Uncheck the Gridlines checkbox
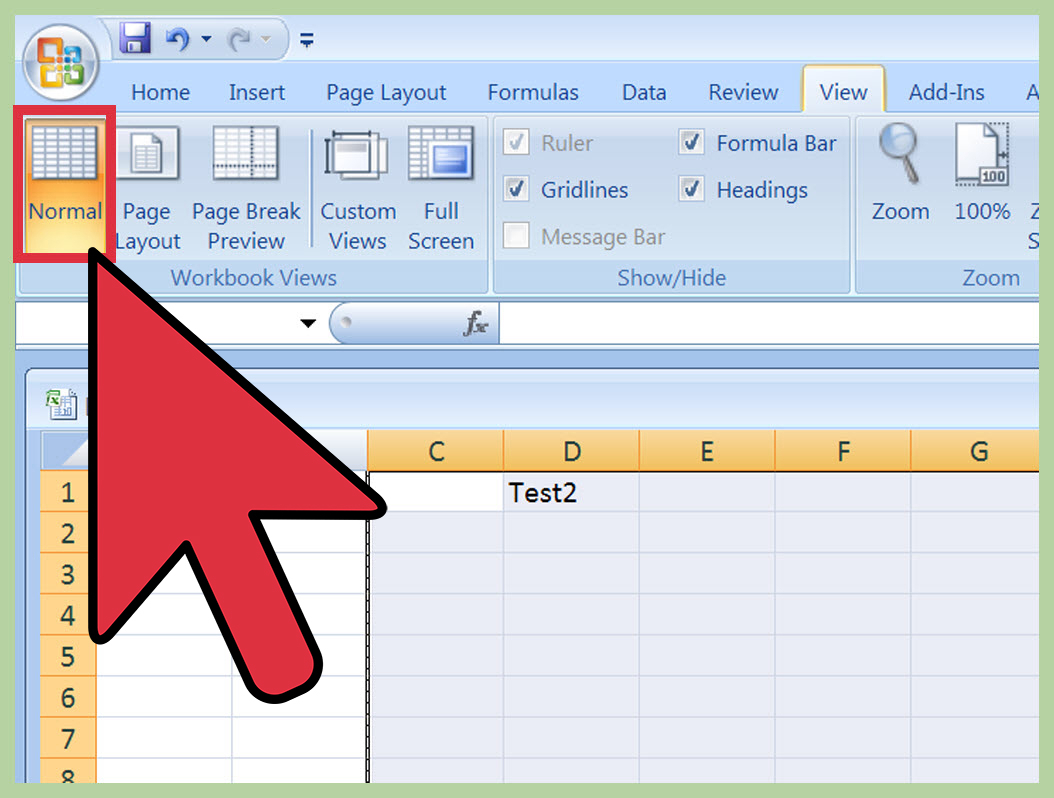The height and width of the screenshot is (798, 1054). pos(516,189)
